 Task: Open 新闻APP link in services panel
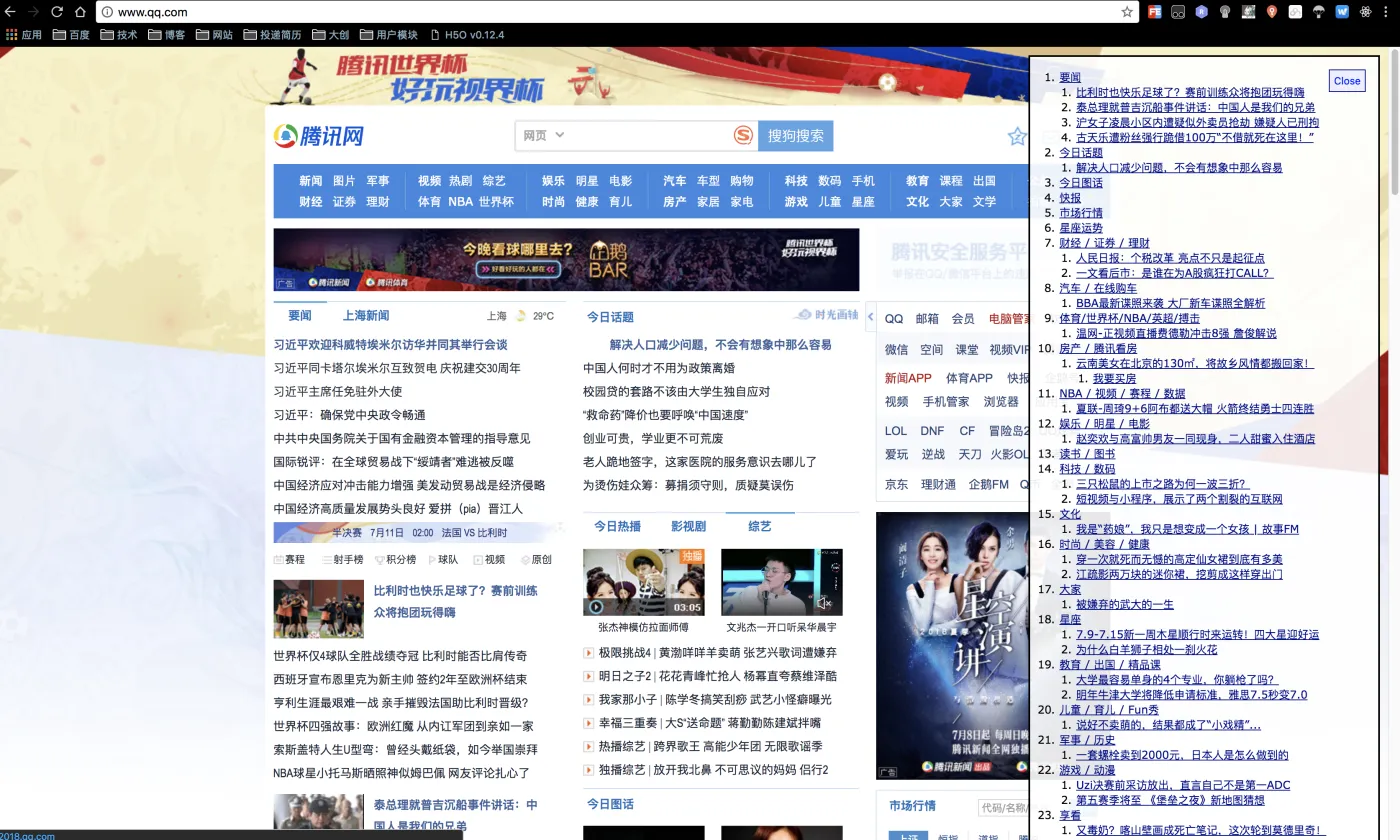pos(908,378)
